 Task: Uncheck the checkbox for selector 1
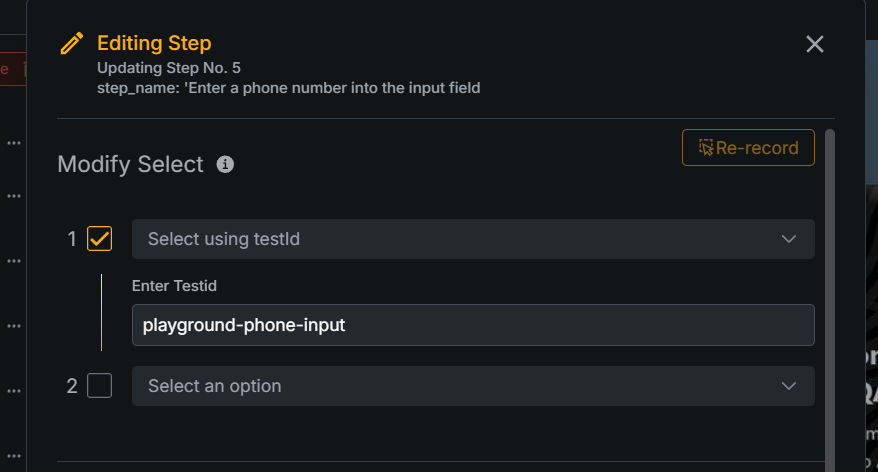tap(100, 239)
